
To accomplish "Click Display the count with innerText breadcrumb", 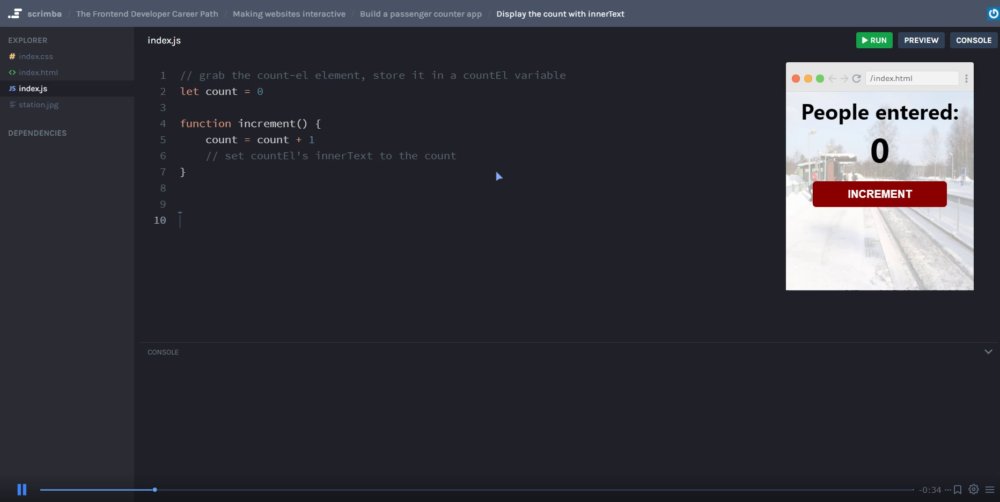I will (560, 13).
